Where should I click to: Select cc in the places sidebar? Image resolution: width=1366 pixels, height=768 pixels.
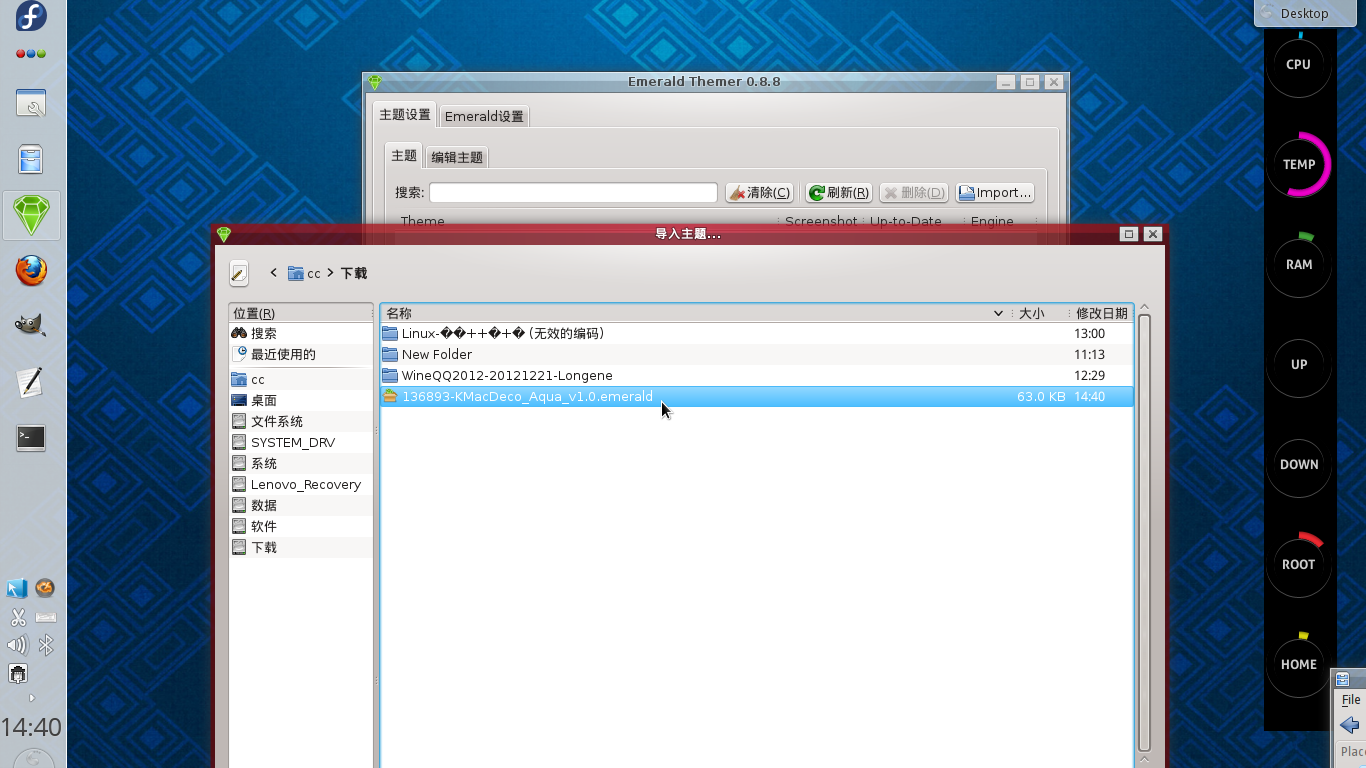pyautogui.click(x=301, y=379)
